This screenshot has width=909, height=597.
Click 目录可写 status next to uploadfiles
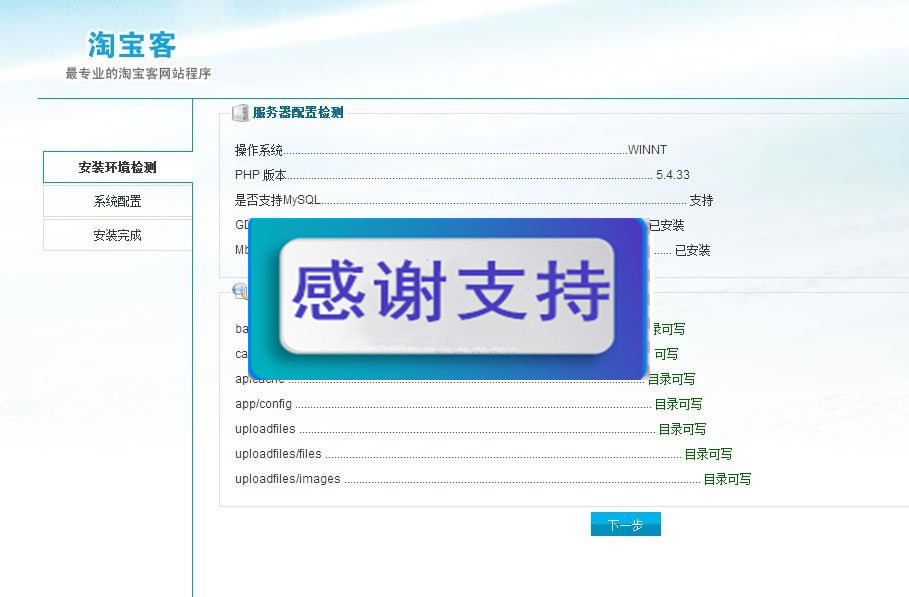[682, 429]
